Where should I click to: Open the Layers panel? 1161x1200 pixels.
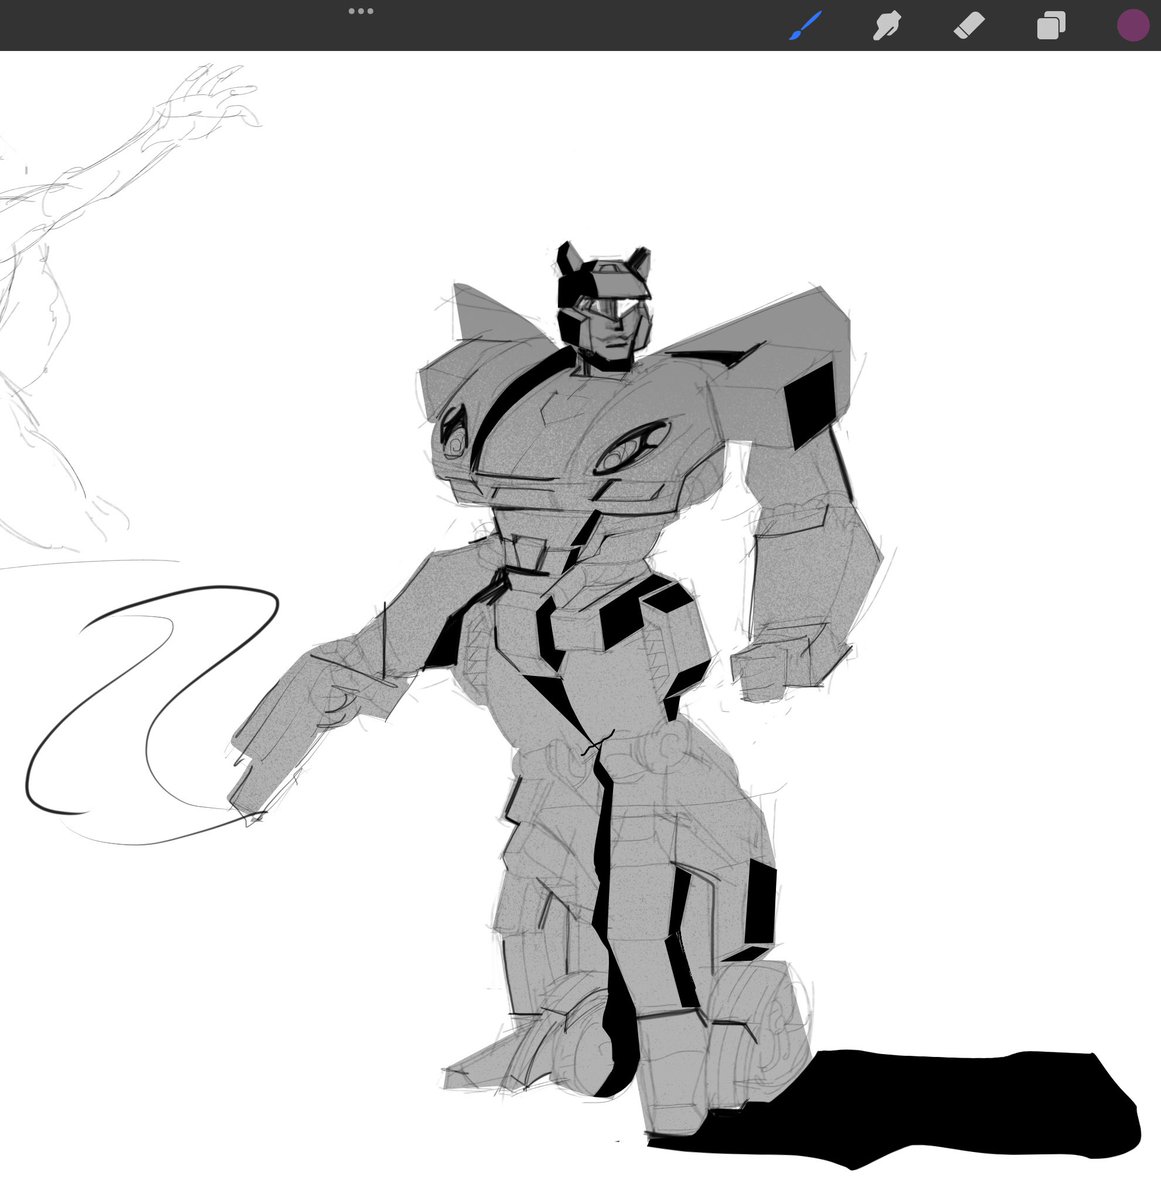pyautogui.click(x=1051, y=26)
